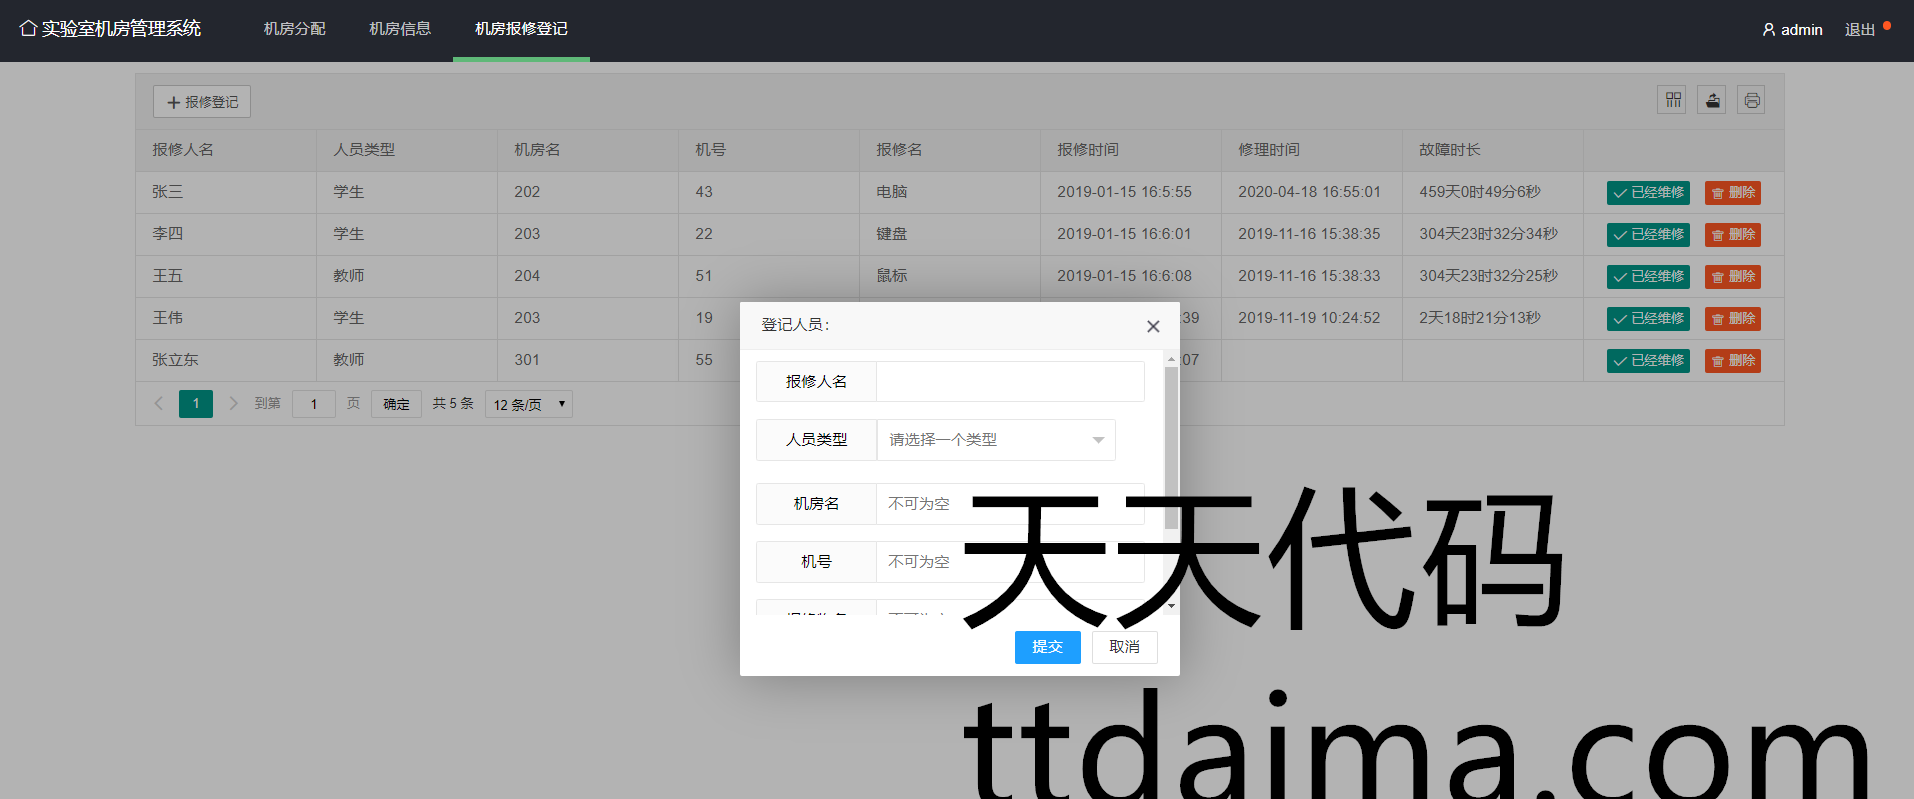The width and height of the screenshot is (1914, 799).
Task: Delete the 张三 repair record
Action: (1732, 193)
